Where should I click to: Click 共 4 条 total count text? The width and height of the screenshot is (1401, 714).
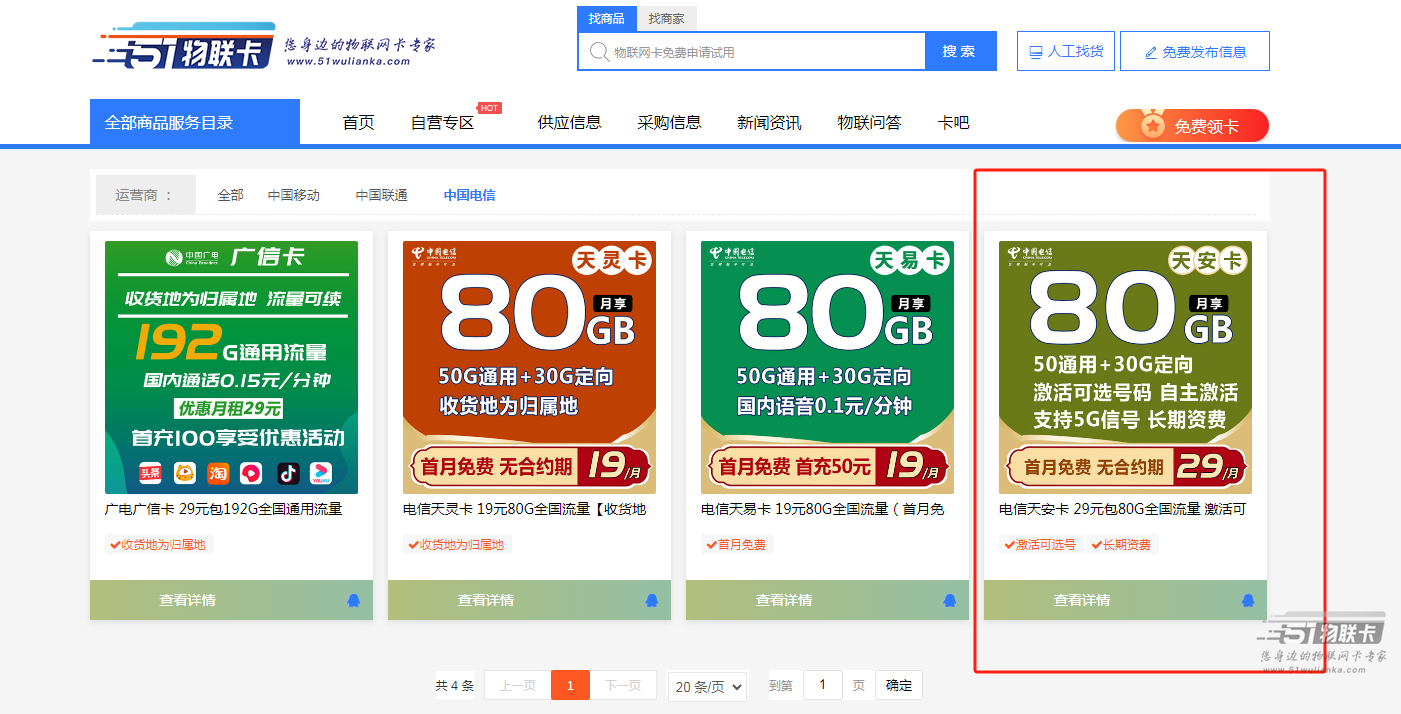454,686
